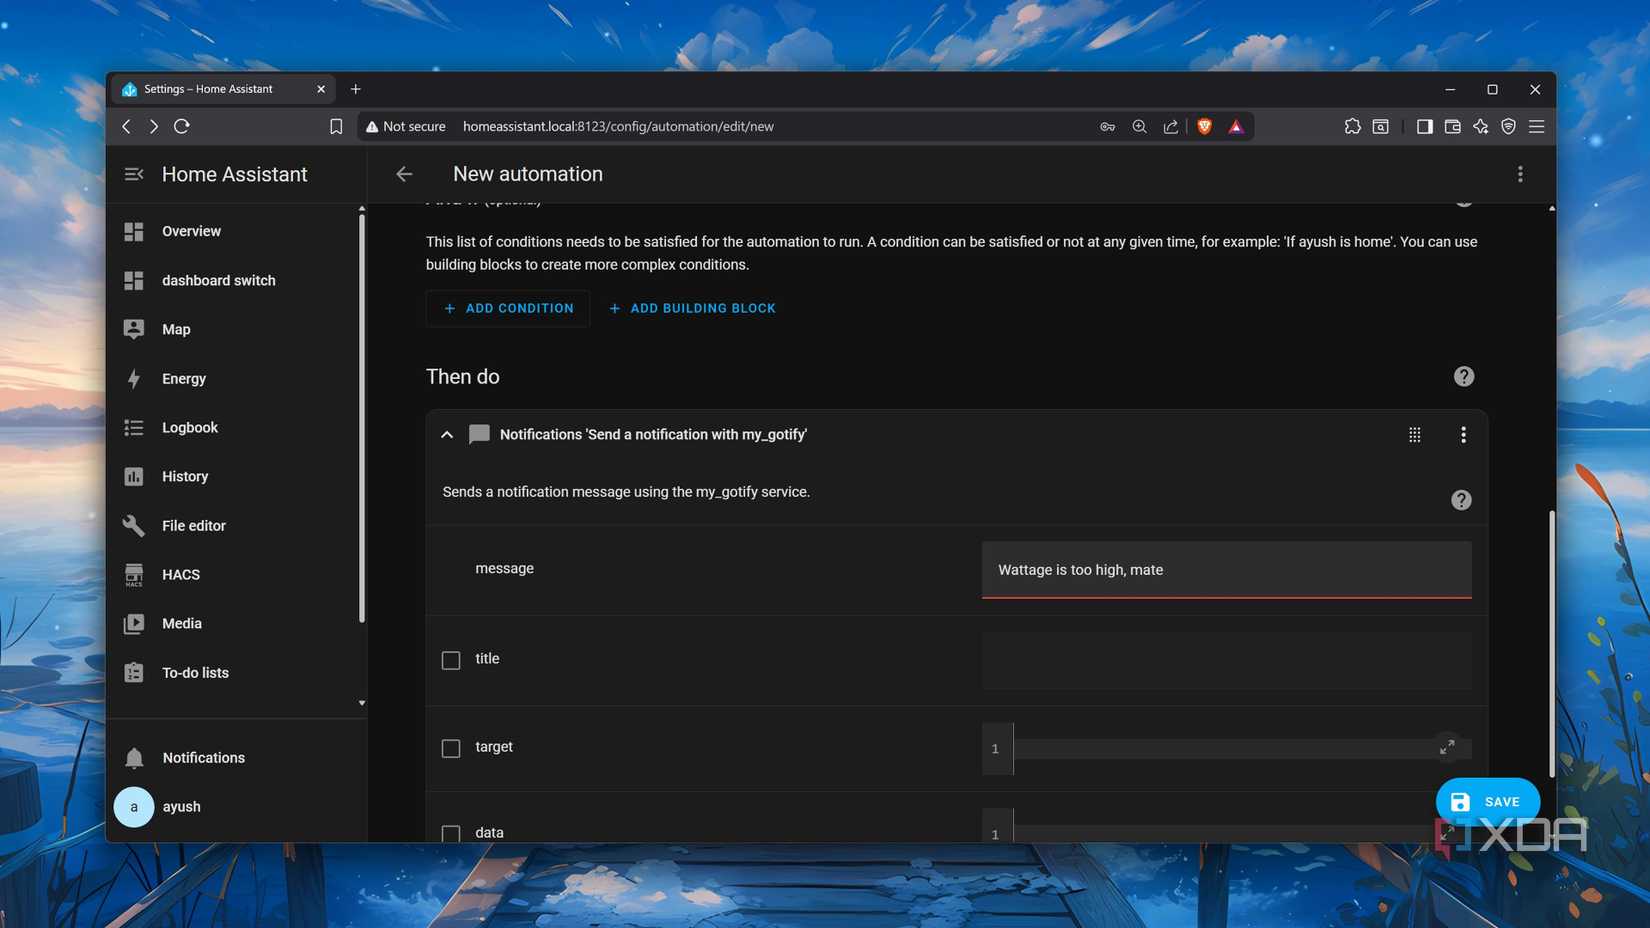This screenshot has width=1650, height=928.
Task: Click ADD BUILDING BLOCK button
Action: [x=692, y=308]
